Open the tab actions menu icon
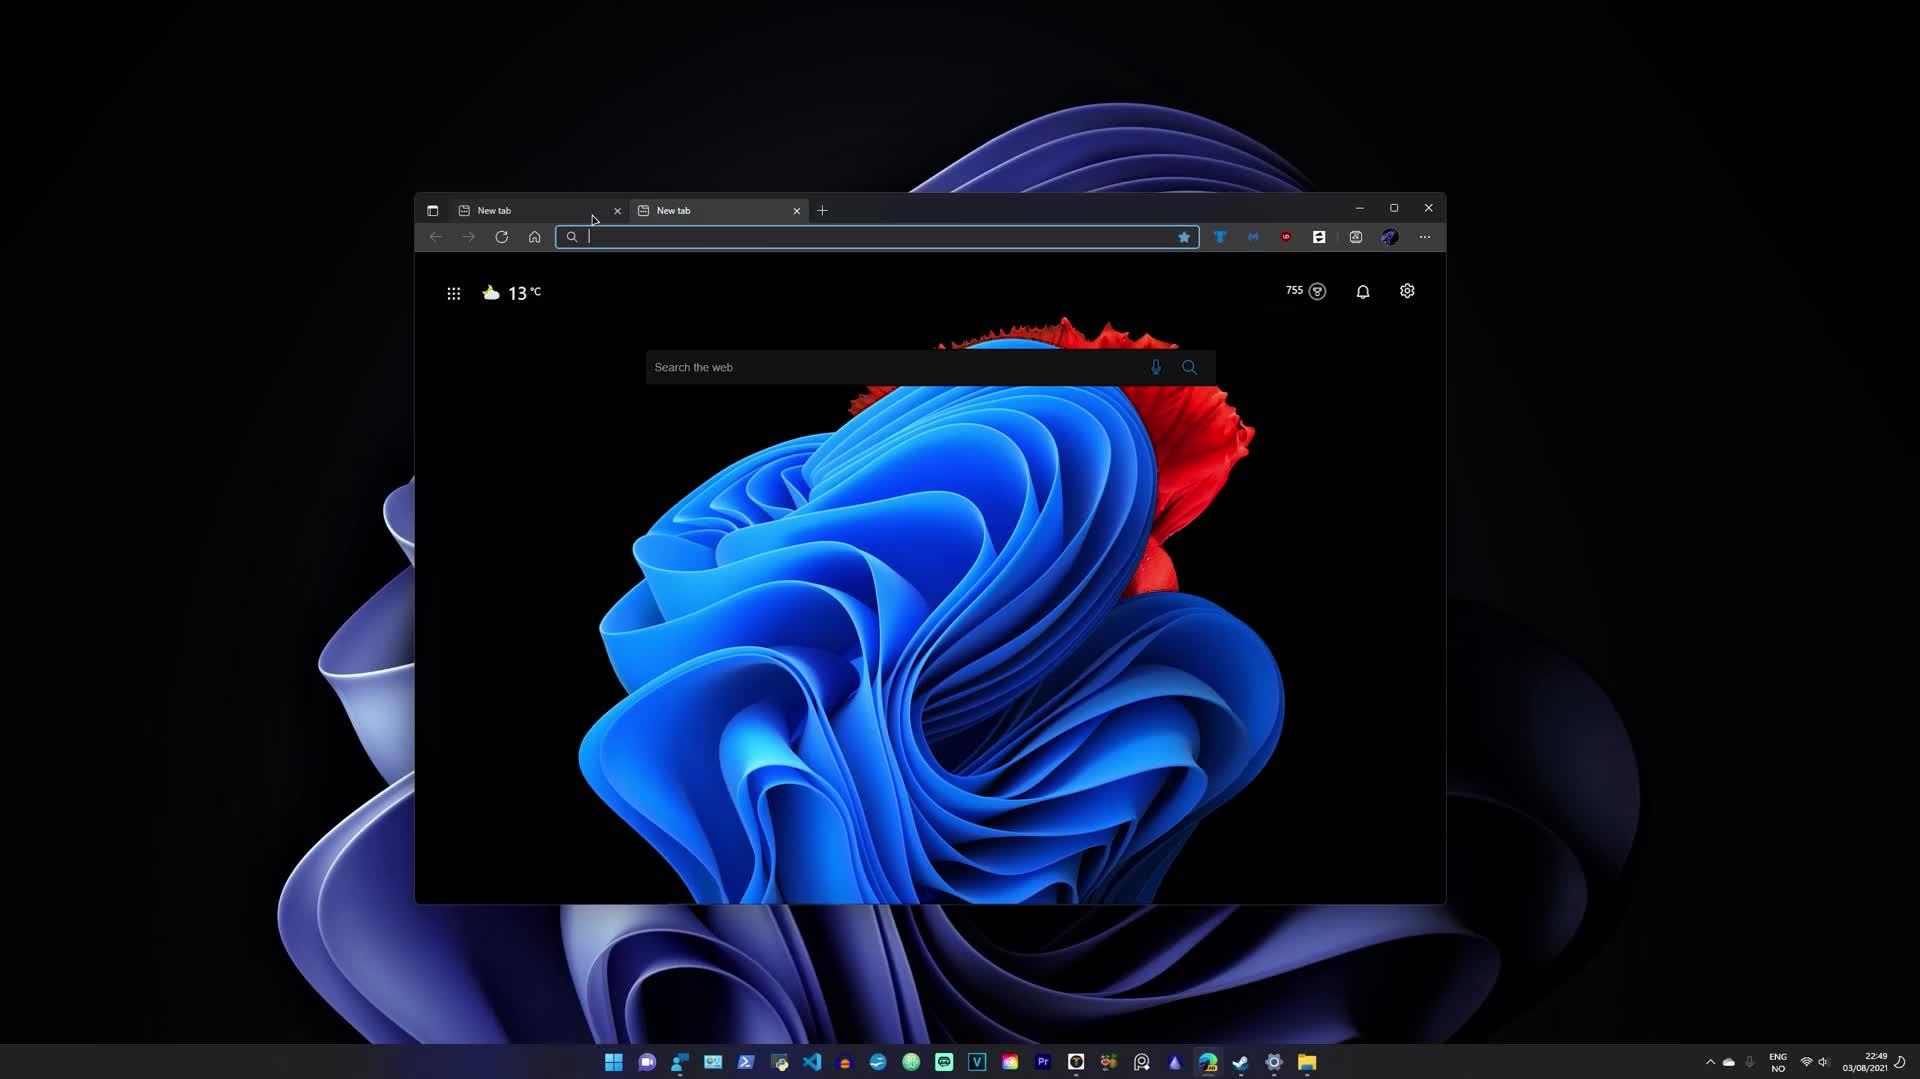1920x1079 pixels. (432, 211)
